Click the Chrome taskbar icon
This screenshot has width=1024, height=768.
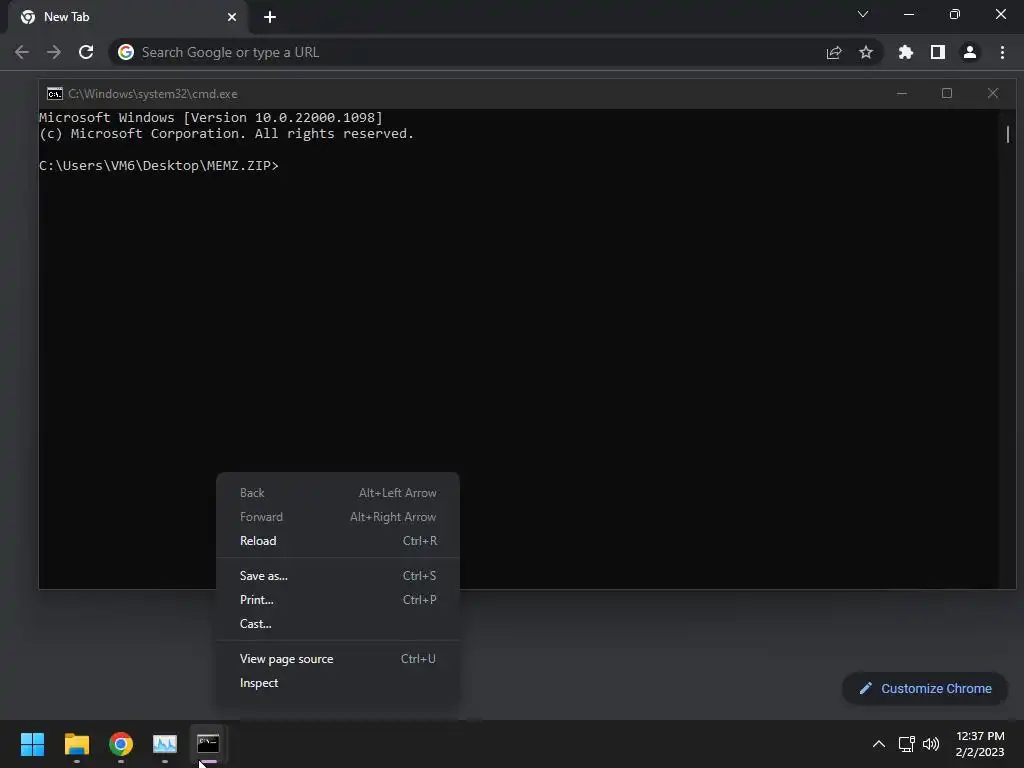(121, 744)
